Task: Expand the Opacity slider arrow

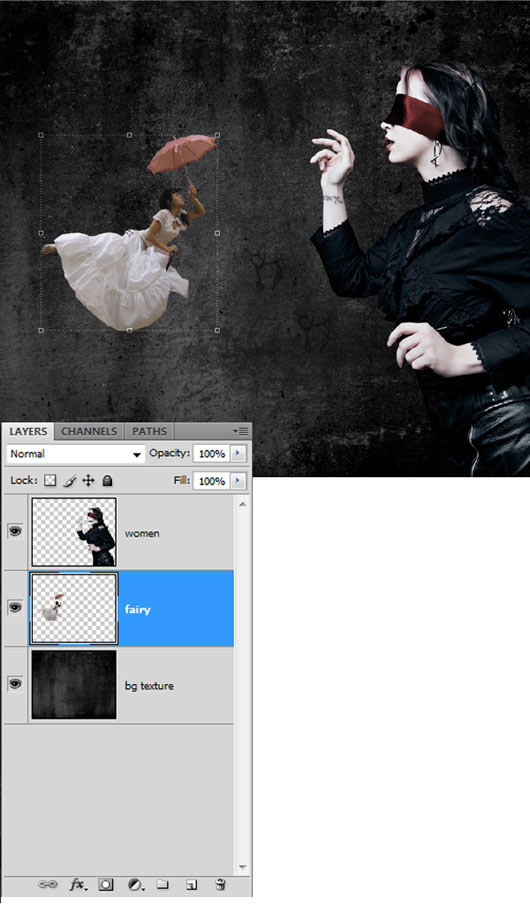Action: (x=238, y=454)
